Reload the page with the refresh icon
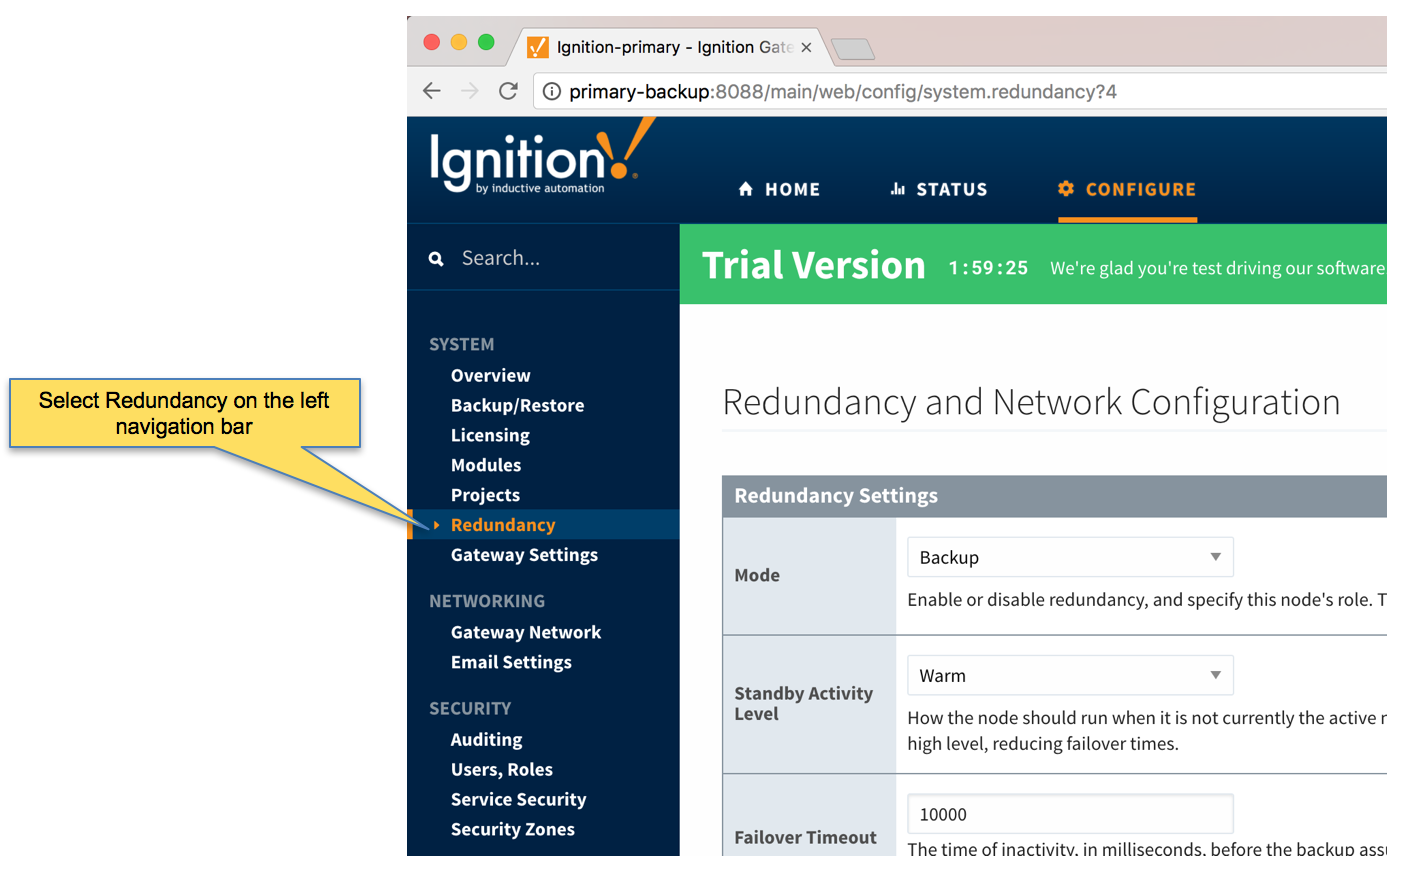1404x896 pixels. tap(508, 91)
